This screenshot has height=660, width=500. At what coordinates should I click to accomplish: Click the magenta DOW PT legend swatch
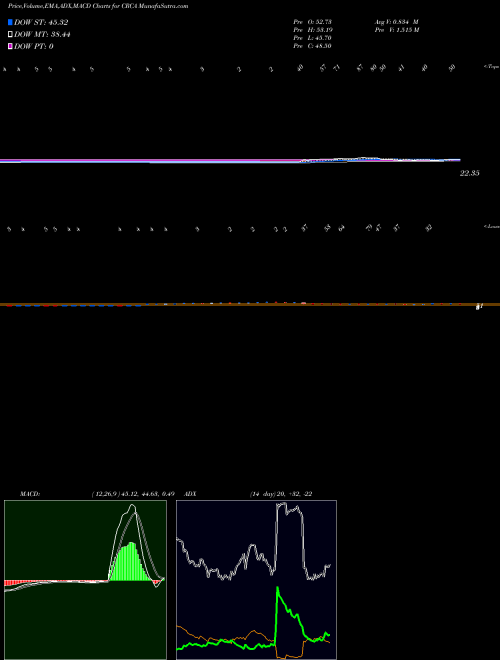(x=11, y=46)
